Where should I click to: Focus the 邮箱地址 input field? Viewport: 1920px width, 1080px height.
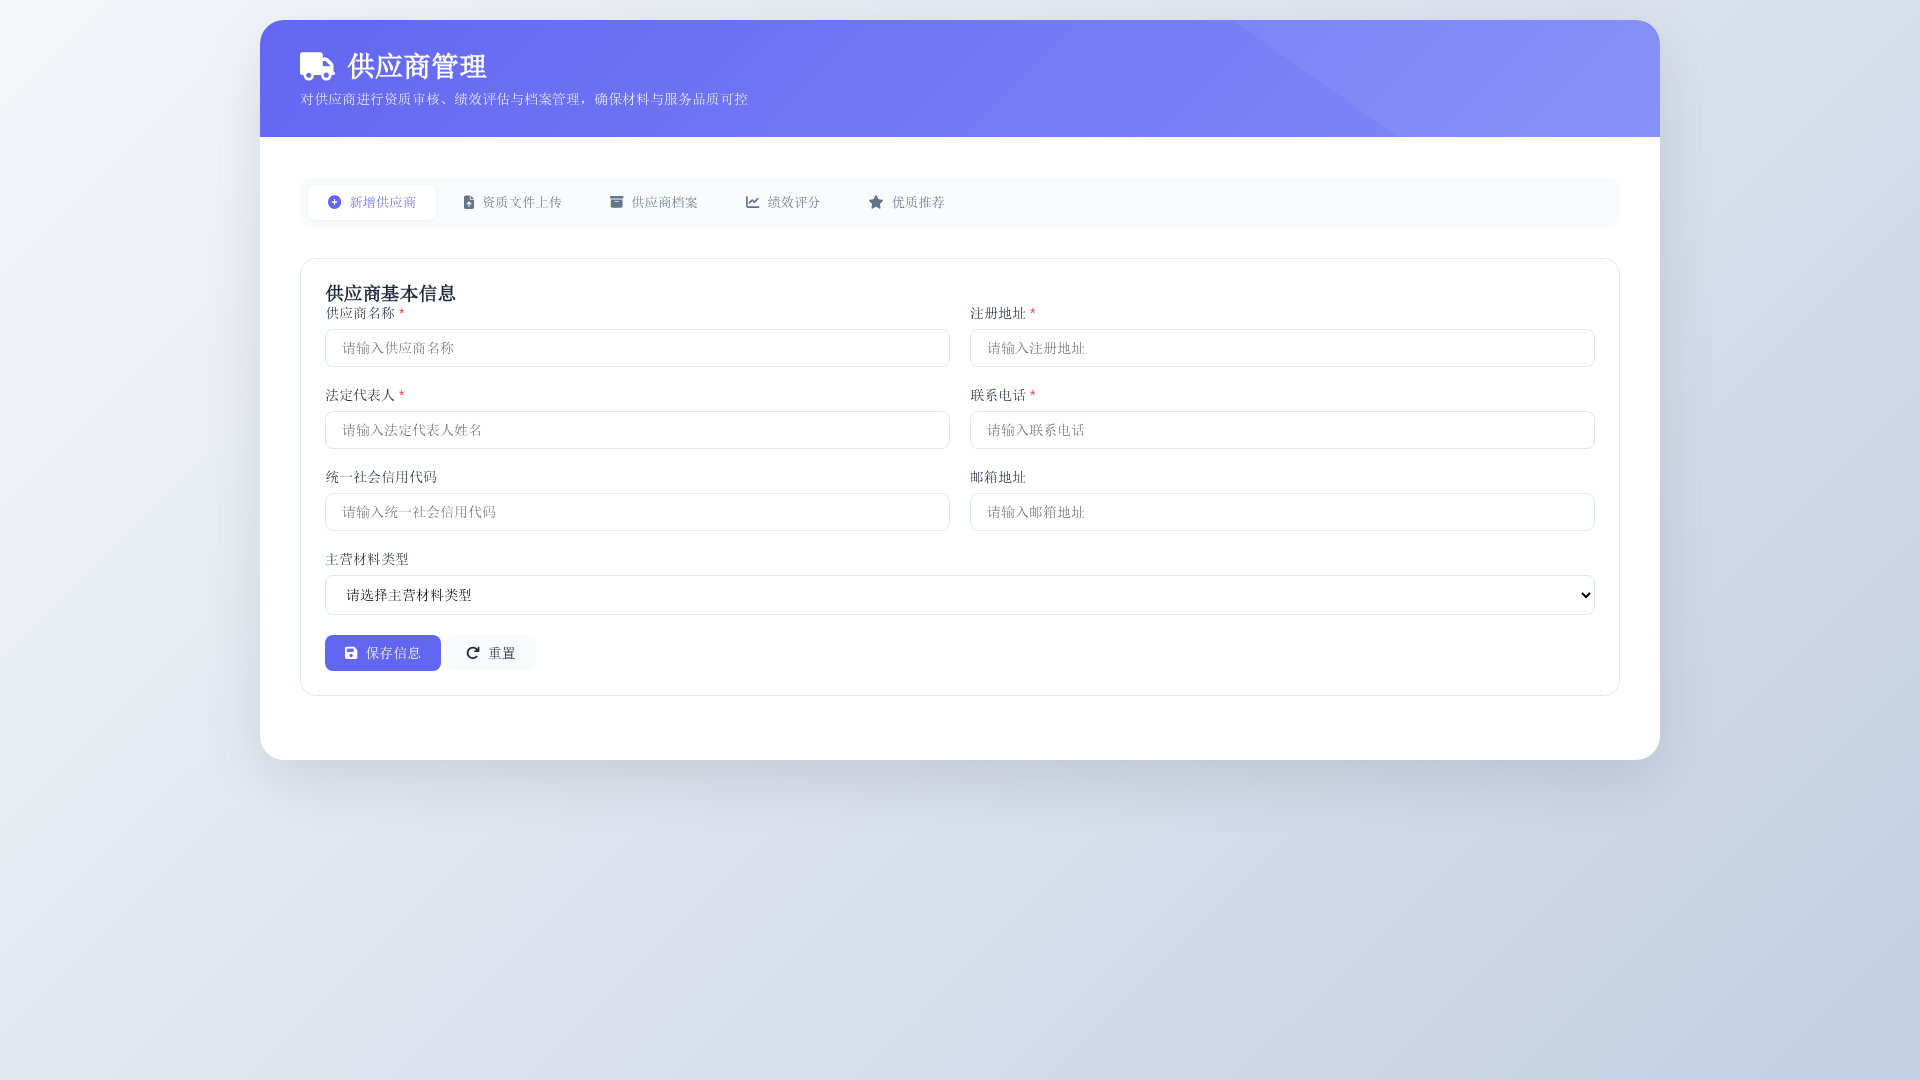1282,512
